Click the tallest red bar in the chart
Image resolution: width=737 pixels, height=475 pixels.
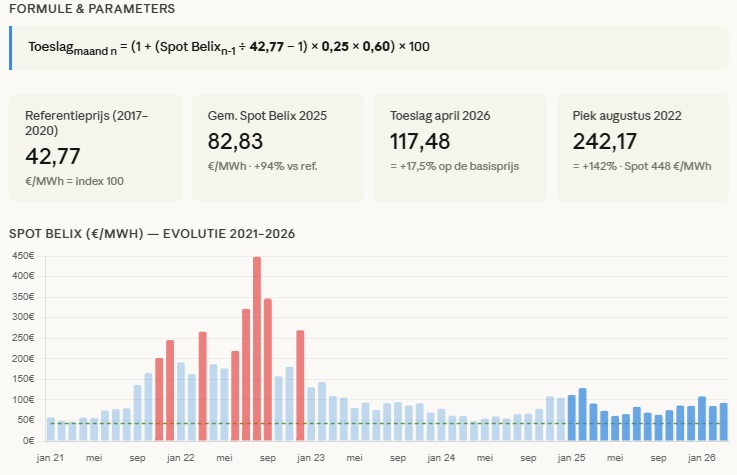tap(257, 350)
